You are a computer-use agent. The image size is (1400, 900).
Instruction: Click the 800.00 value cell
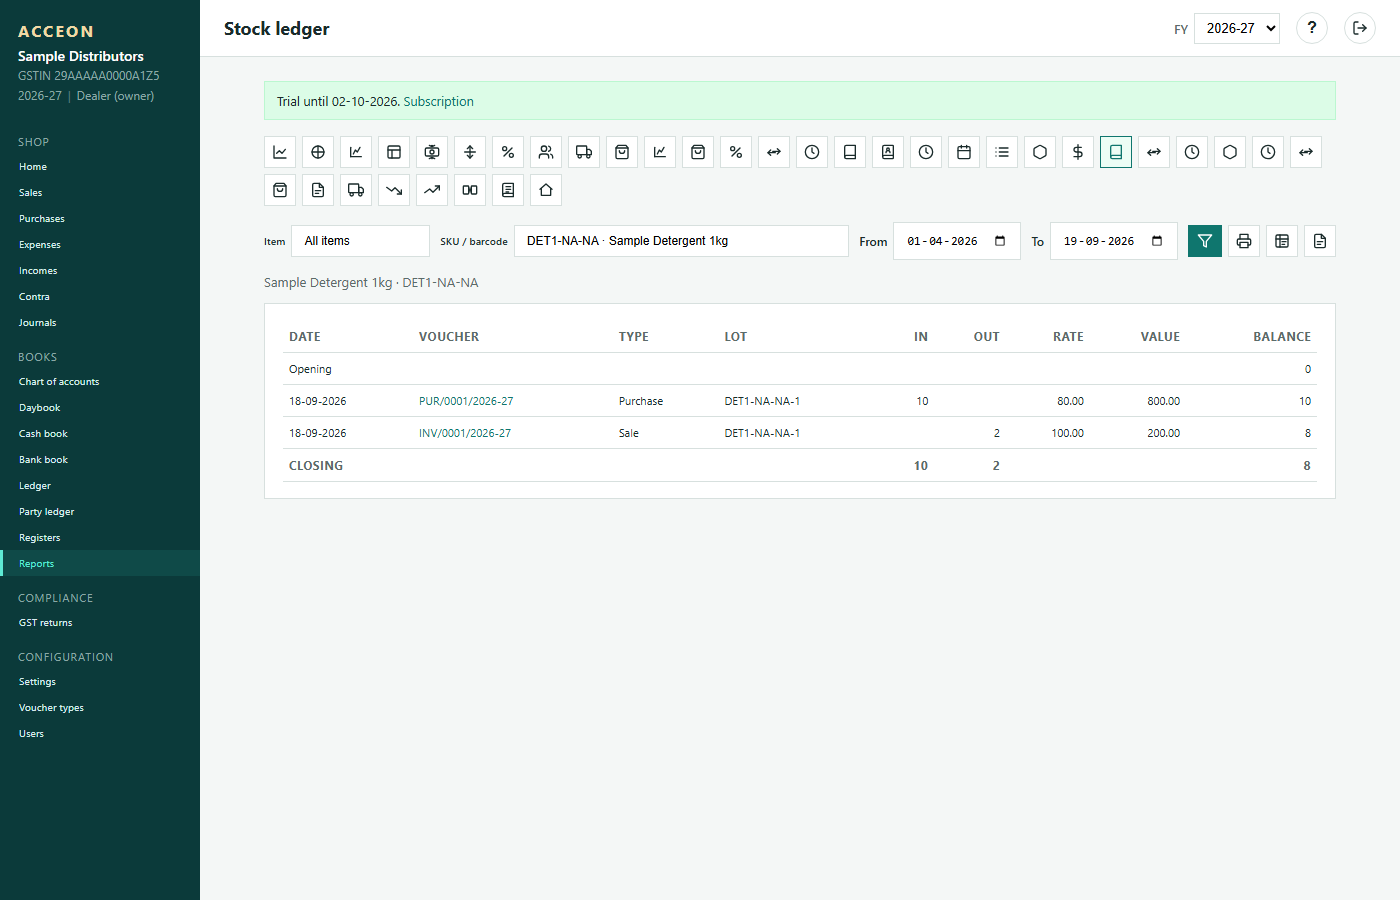click(x=1164, y=401)
